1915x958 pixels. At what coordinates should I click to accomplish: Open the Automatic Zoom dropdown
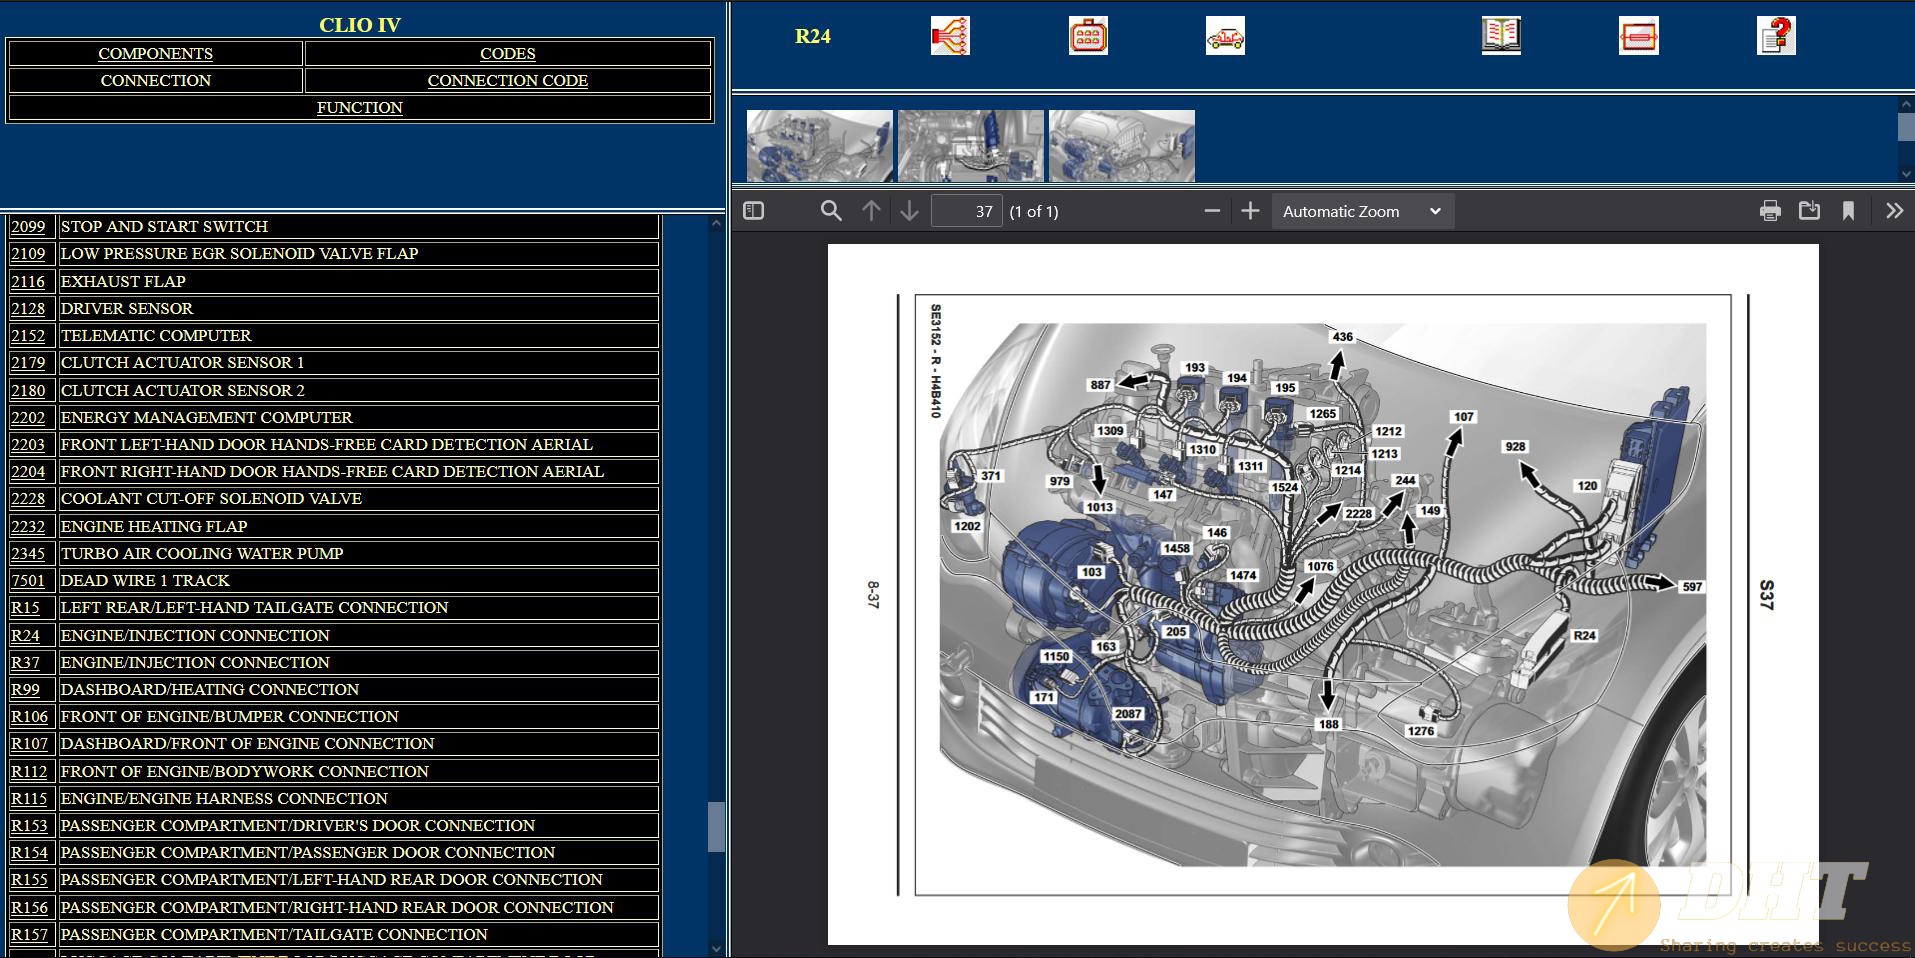point(1362,211)
